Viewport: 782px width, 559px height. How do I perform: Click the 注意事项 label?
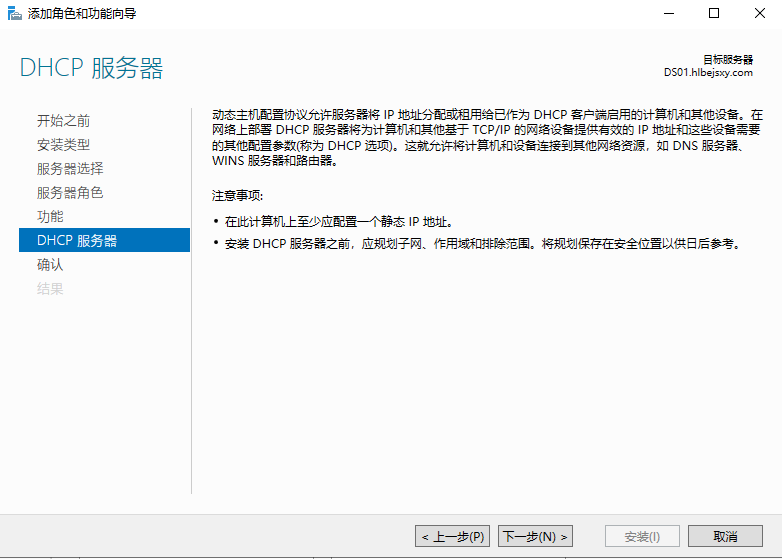[238, 195]
